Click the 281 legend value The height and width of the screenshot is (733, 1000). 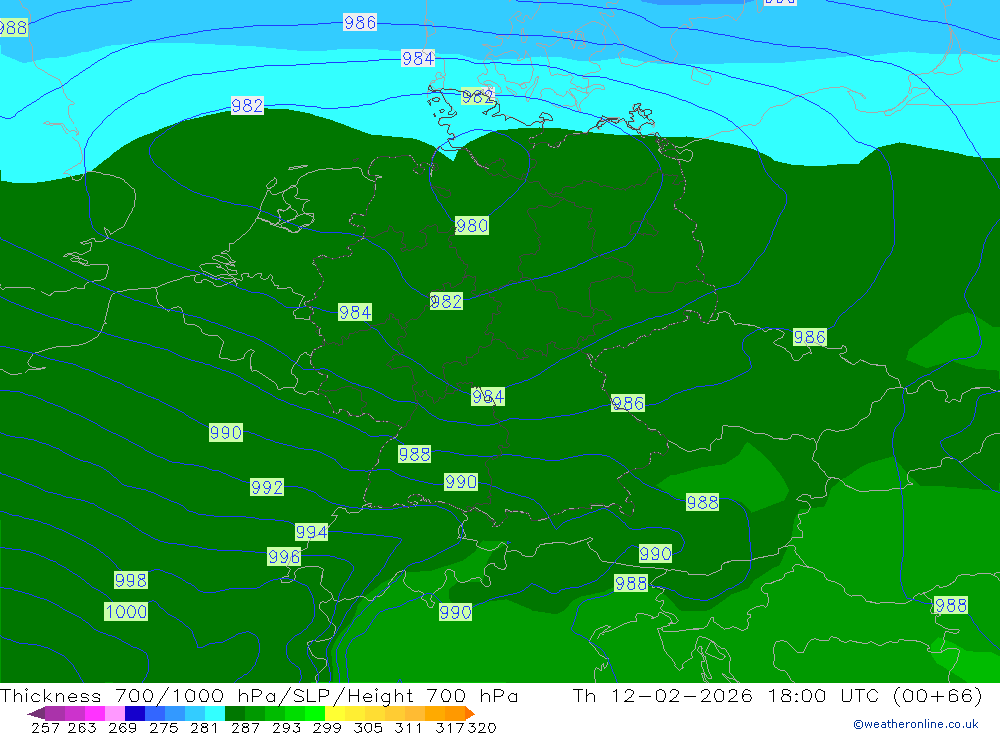(x=204, y=727)
